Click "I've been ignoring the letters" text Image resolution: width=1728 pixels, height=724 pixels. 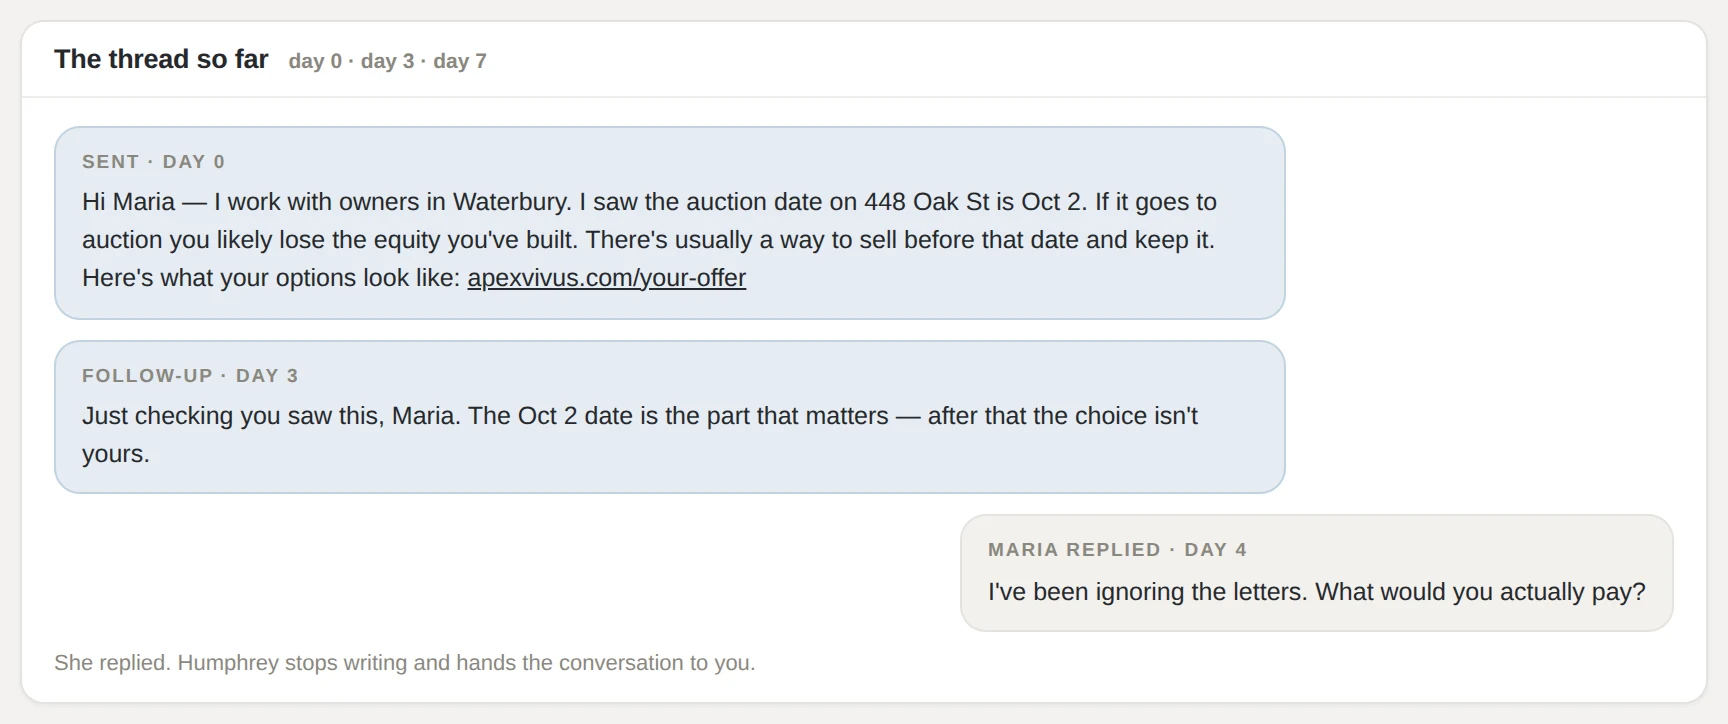click(x=1148, y=592)
